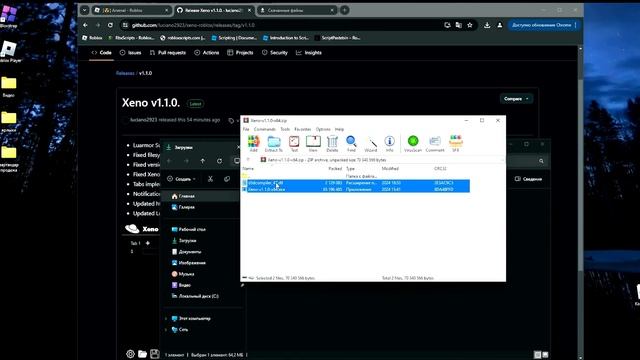The image size is (640, 360).
Task: Click the Modified column header in WinRAR
Action: 390,169
